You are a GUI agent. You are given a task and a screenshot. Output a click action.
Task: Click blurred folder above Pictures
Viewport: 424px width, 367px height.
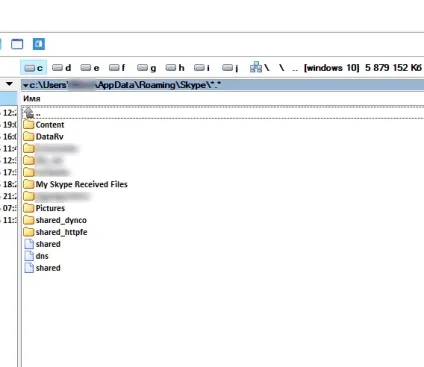click(57, 196)
